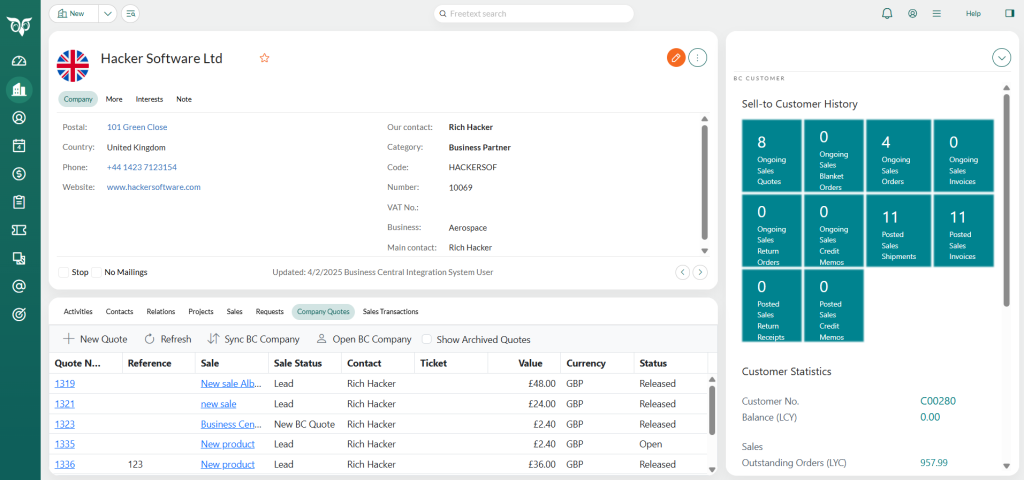This screenshot has height=480, width=1024.
Task: Open the notifications bell icon
Action: [887, 13]
